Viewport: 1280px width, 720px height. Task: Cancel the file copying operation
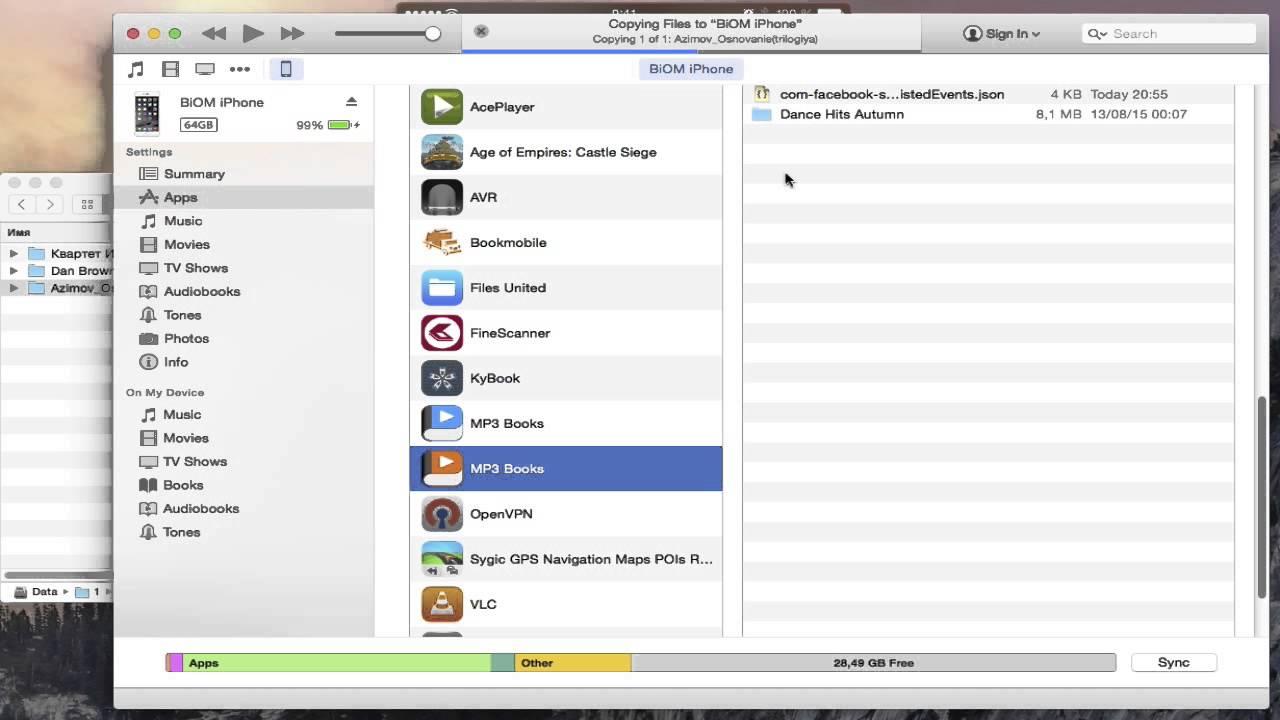(481, 32)
